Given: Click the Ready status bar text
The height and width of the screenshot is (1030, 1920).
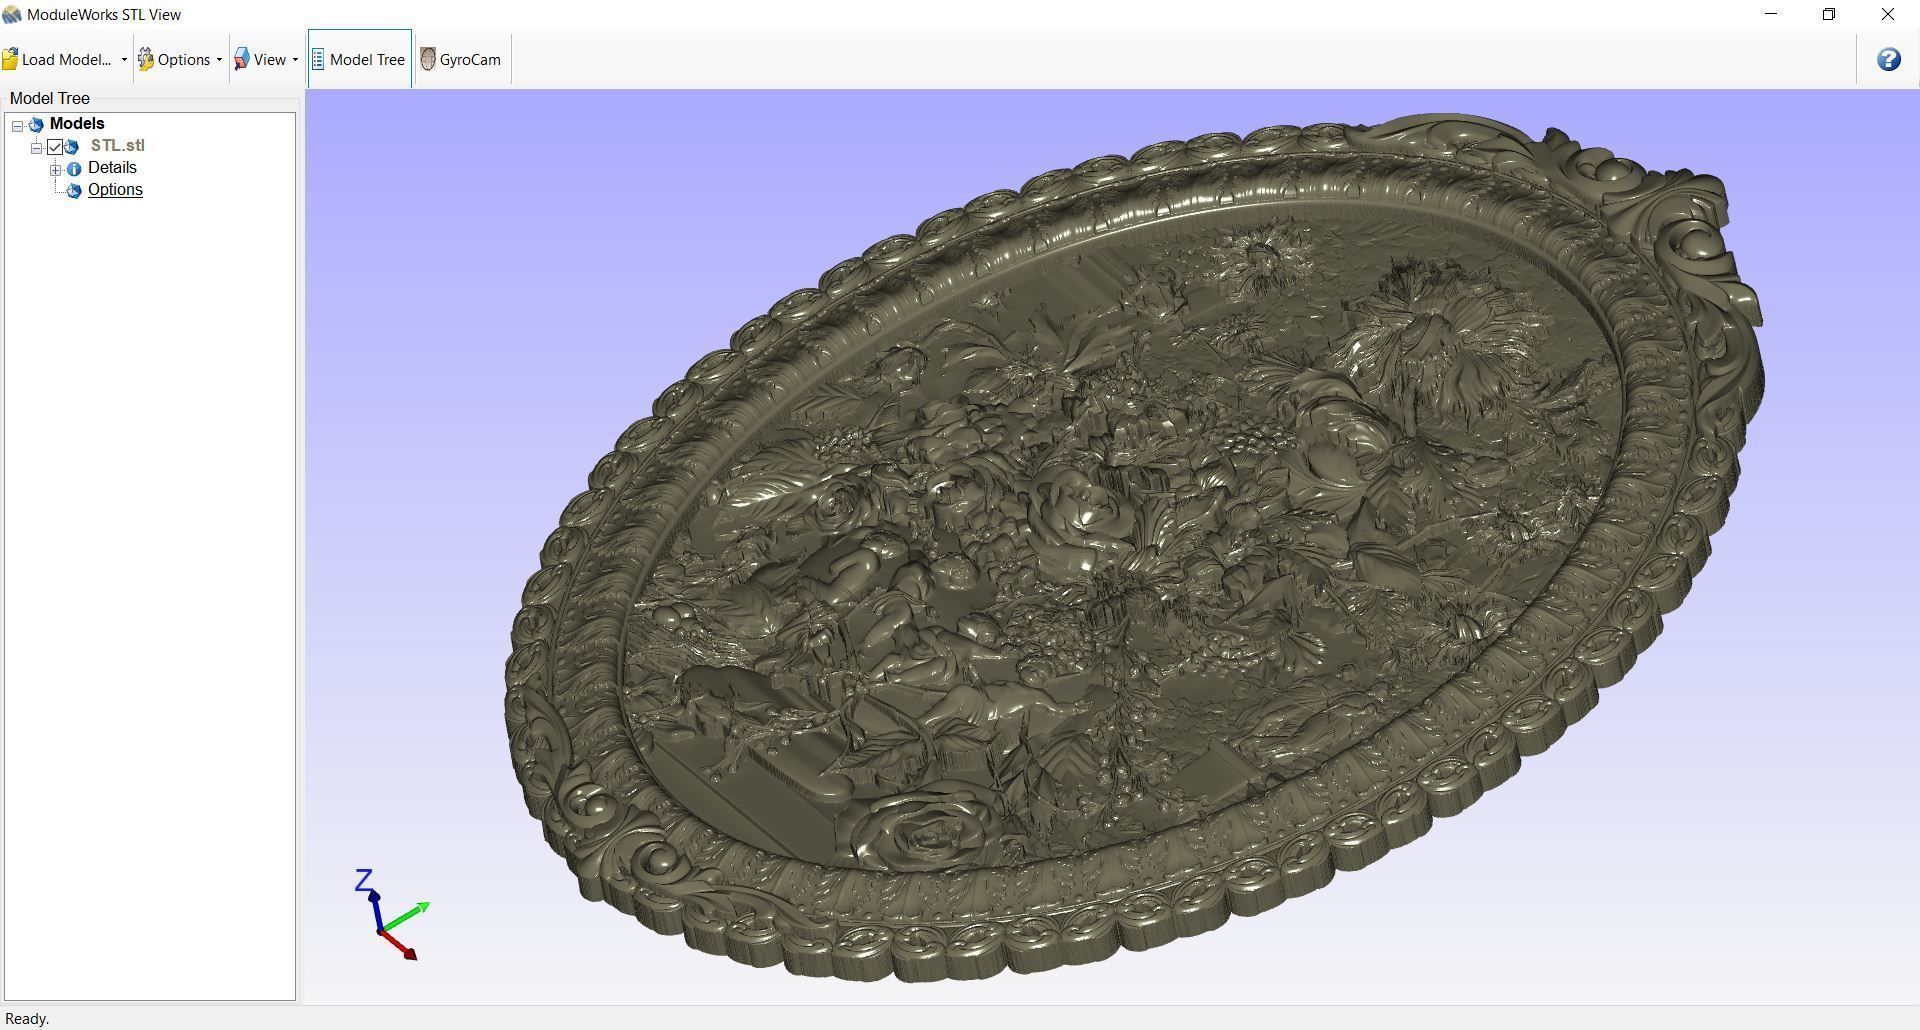Looking at the screenshot, I should point(27,1019).
